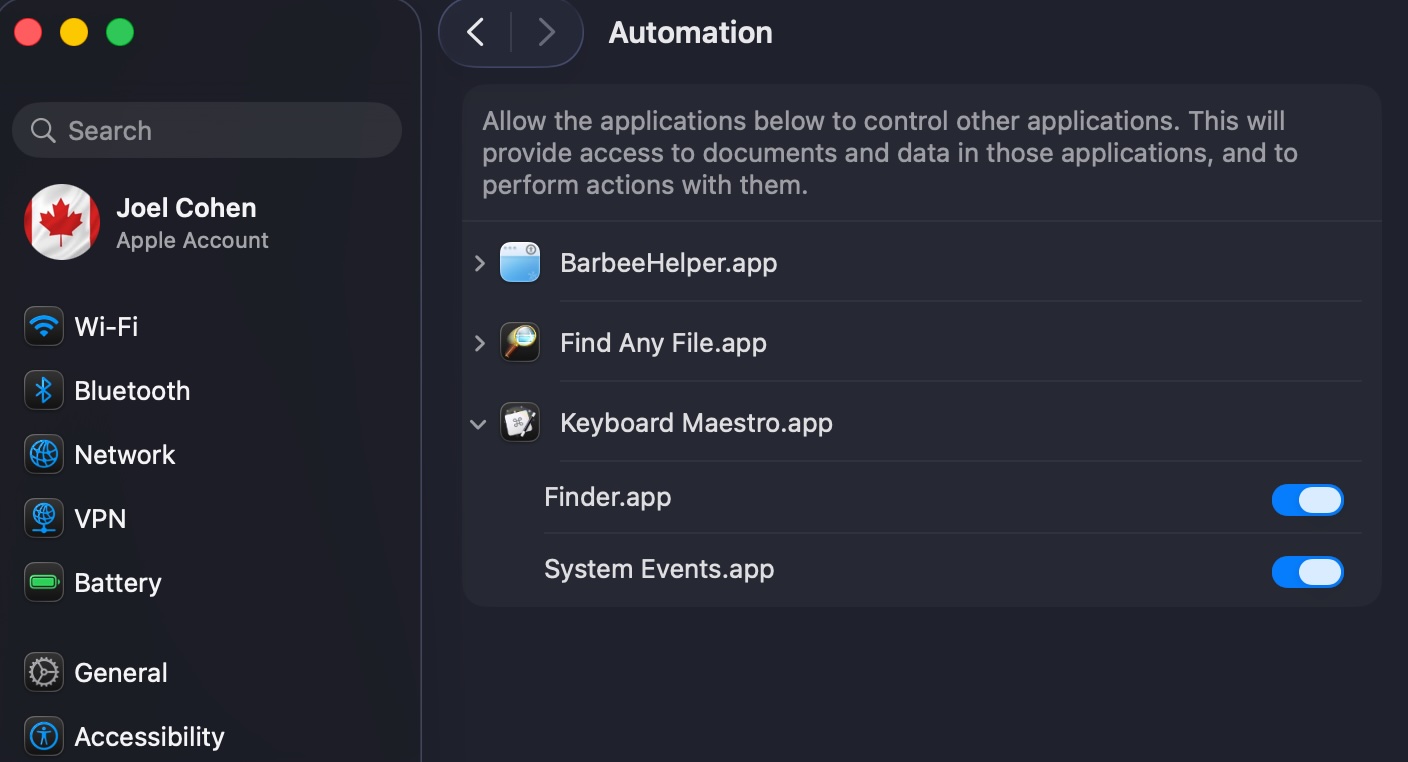The width and height of the screenshot is (1408, 762).
Task: Click the Keyboard Maestro app icon
Action: pyautogui.click(x=520, y=422)
